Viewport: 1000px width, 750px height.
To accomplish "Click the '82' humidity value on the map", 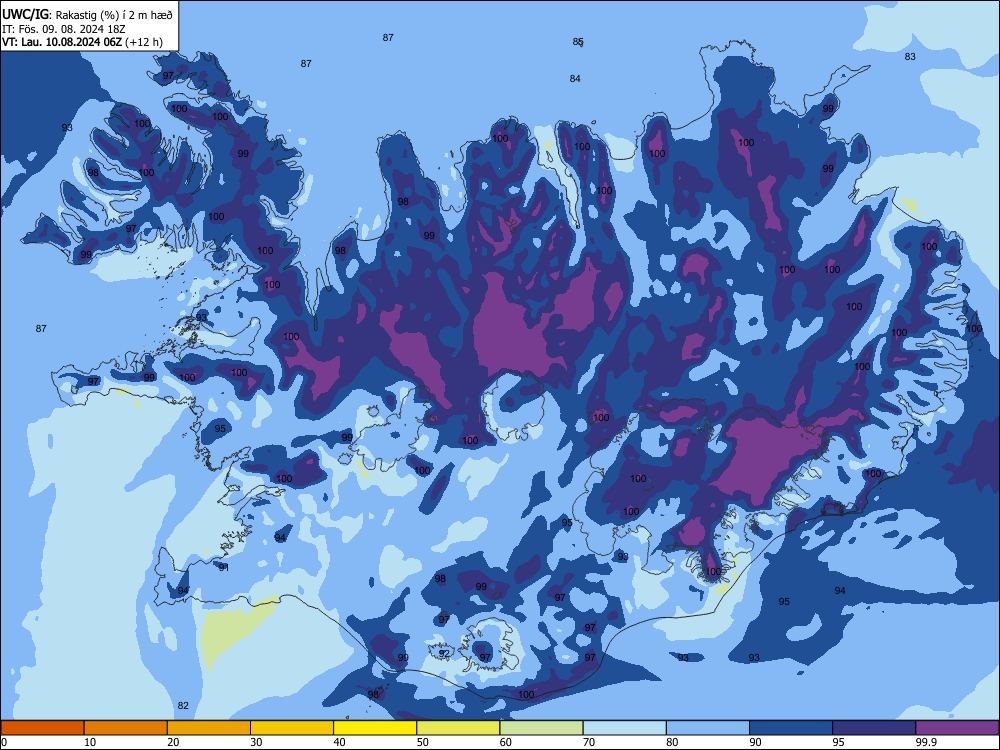I will point(183,705).
